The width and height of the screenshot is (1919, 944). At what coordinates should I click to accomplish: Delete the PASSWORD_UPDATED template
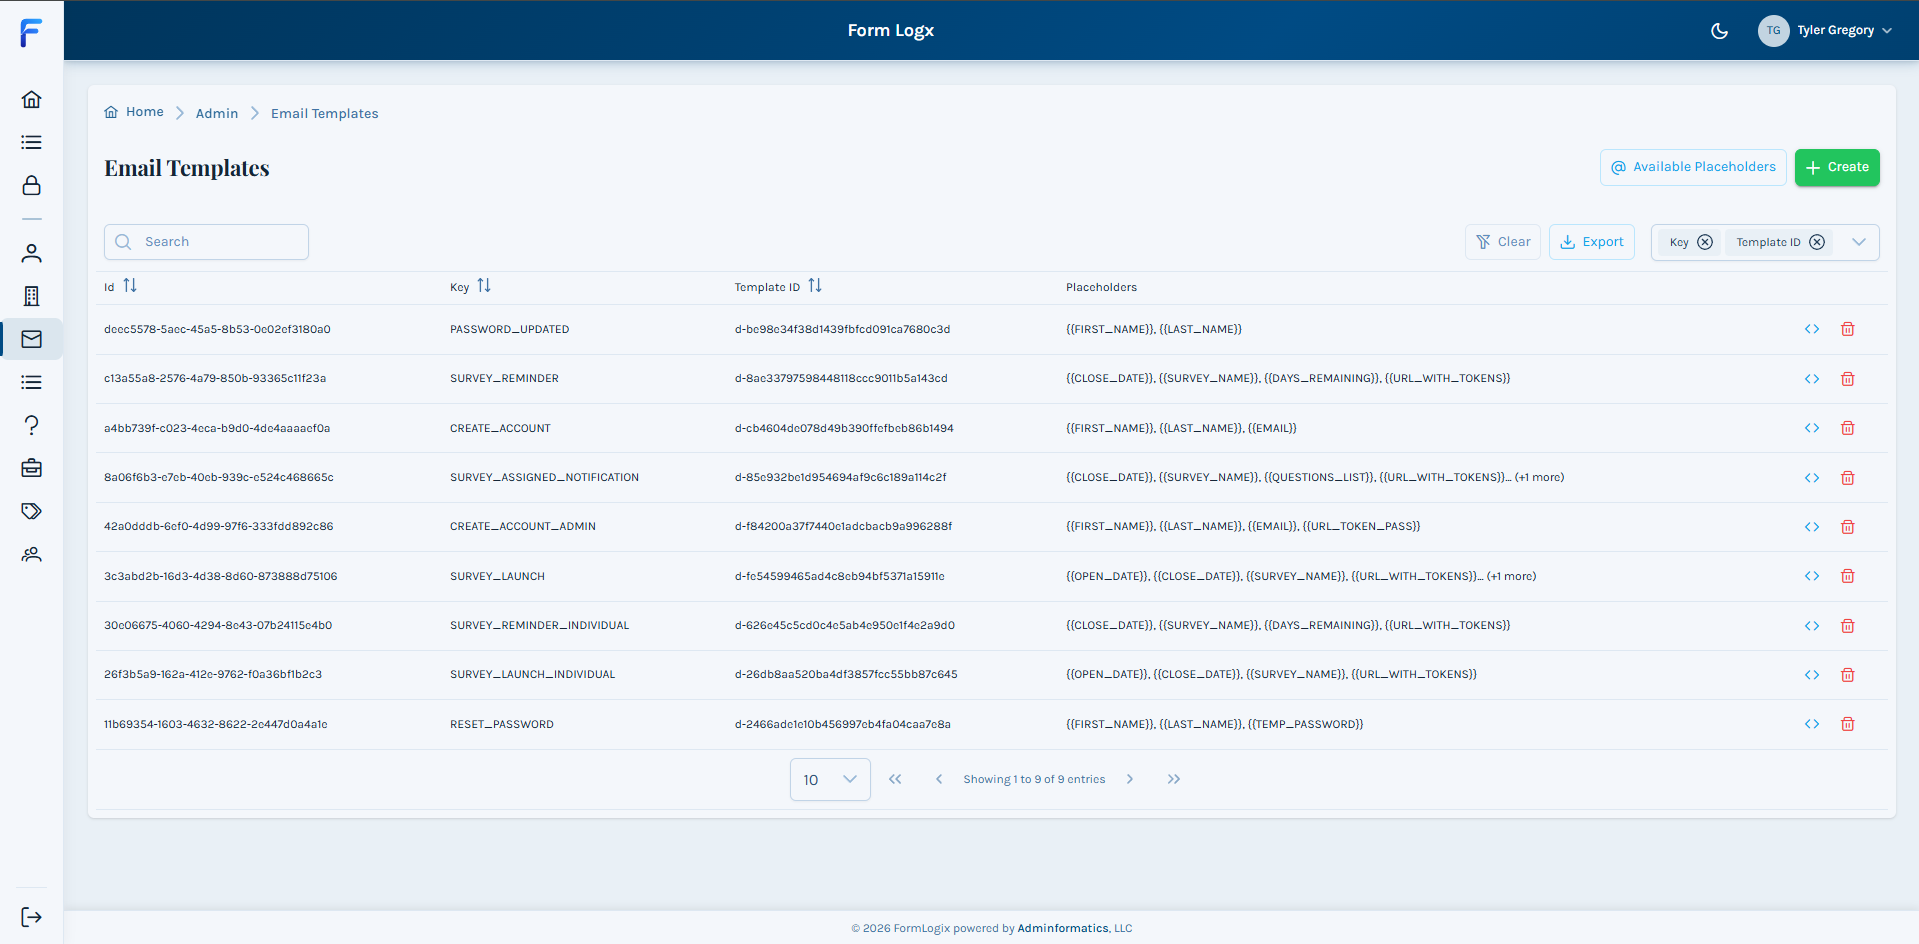tap(1848, 329)
